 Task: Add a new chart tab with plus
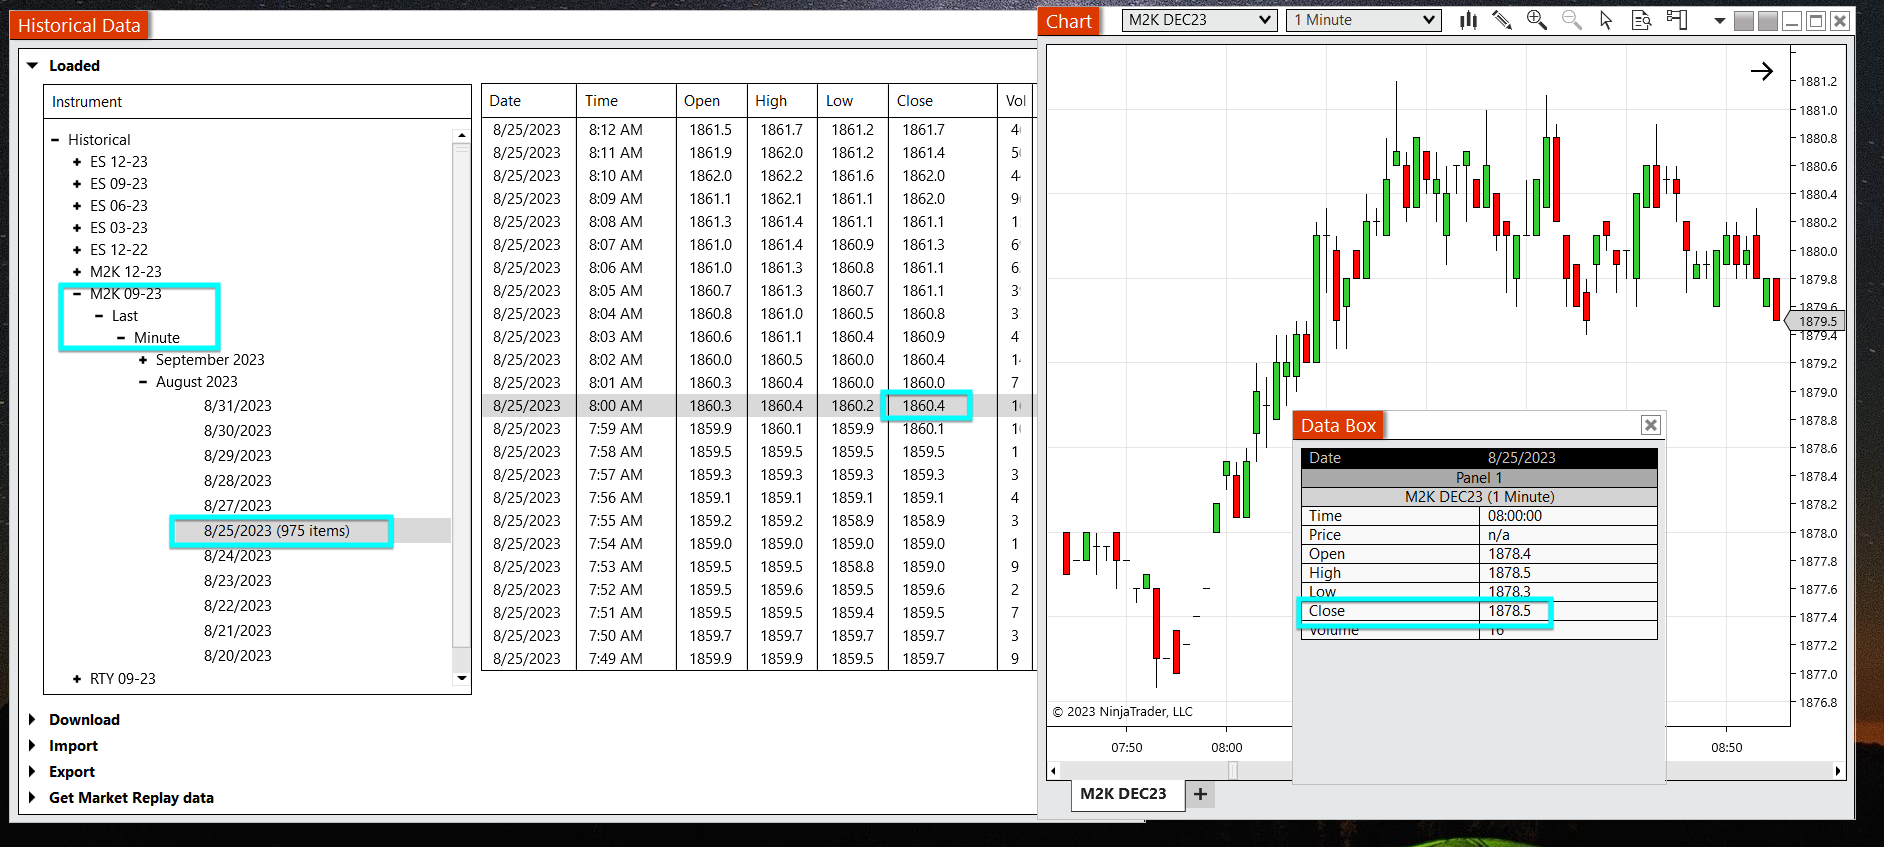click(x=1200, y=794)
